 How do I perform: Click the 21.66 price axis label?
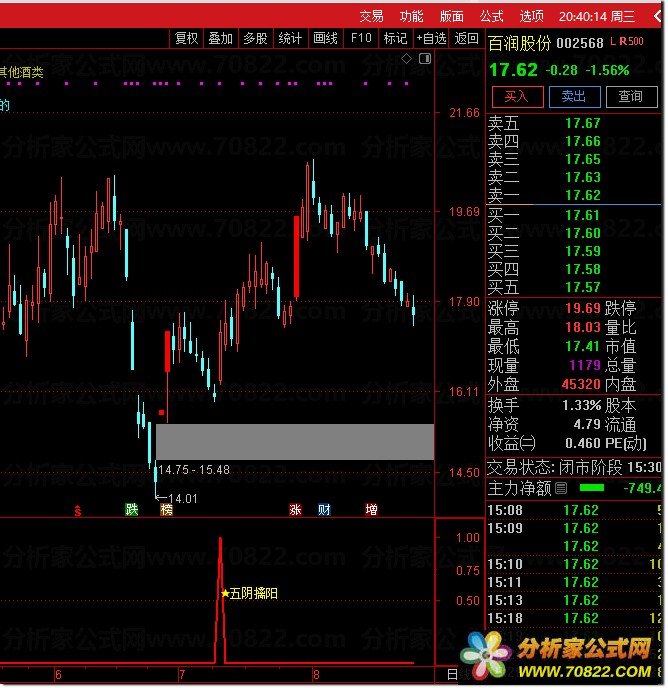[x=464, y=113]
